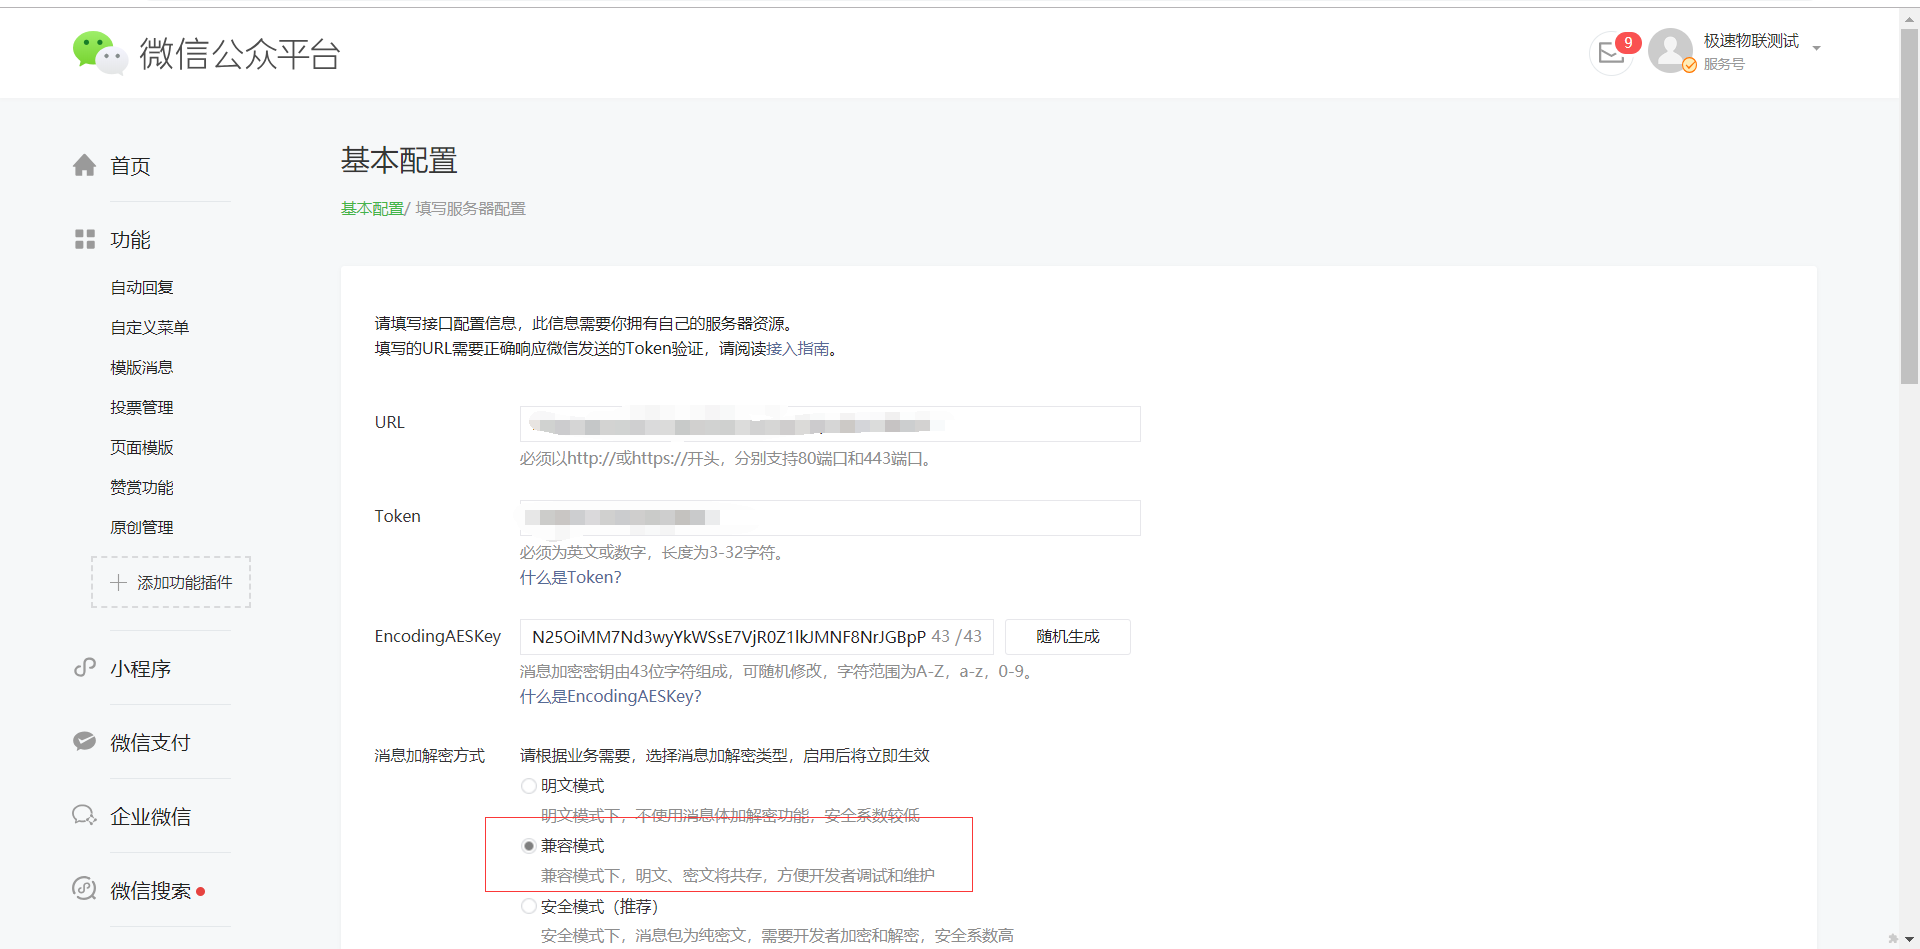Image resolution: width=1920 pixels, height=949 pixels.
Task: Click the 功能 sidebar heading
Action: click(131, 240)
